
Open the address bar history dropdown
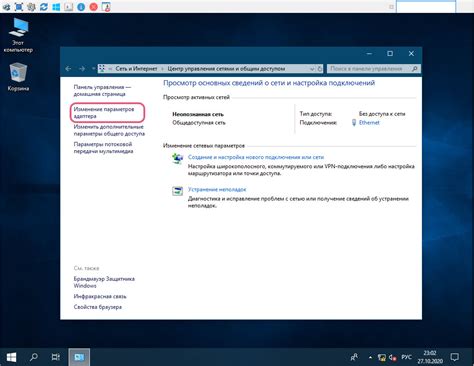pos(312,69)
